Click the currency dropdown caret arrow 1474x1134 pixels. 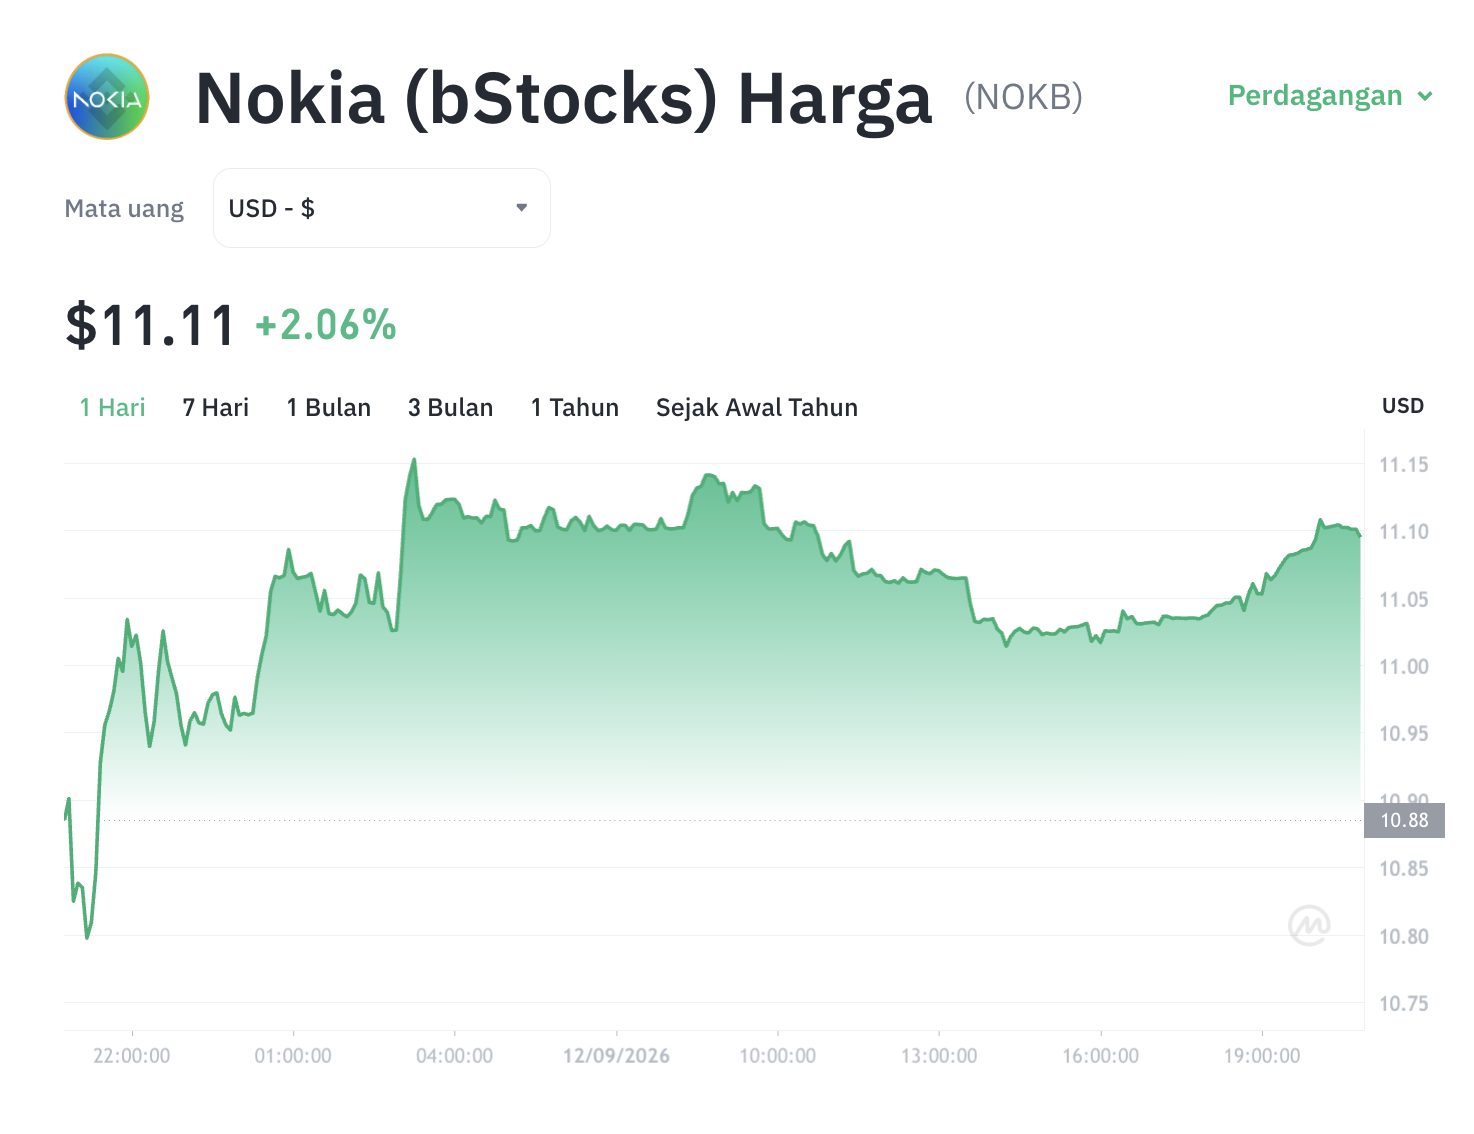pos(521,208)
